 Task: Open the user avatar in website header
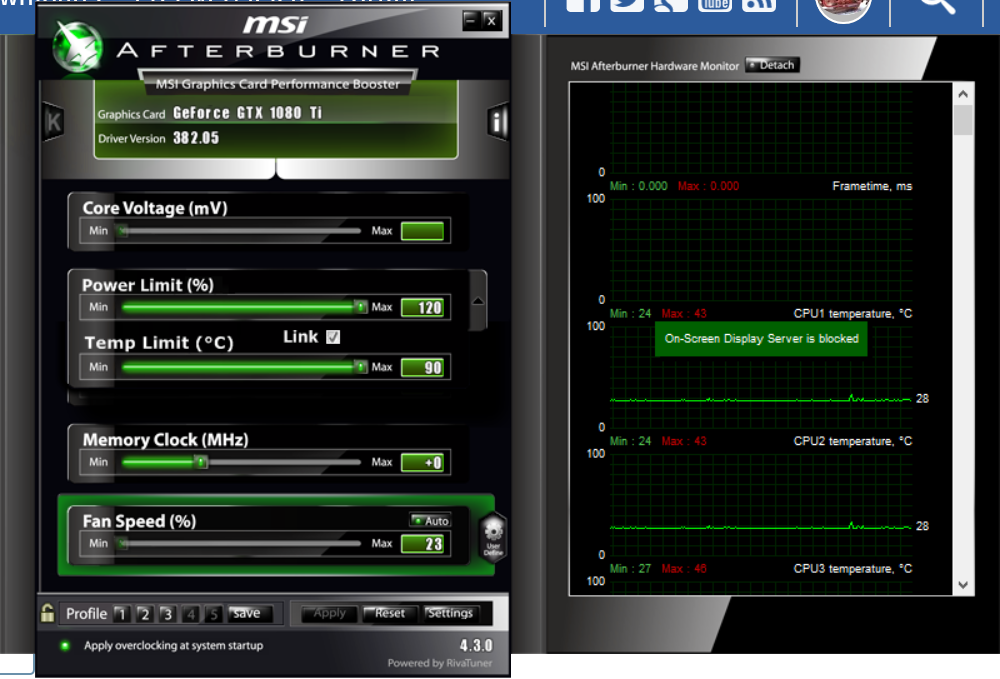pos(843,10)
